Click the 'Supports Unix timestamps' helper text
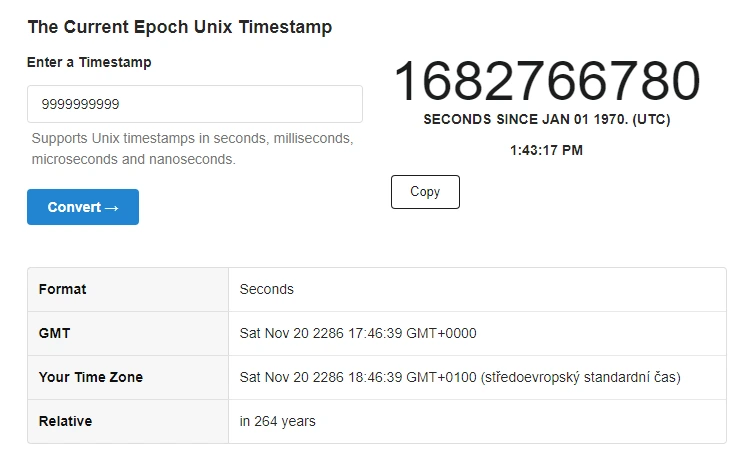This screenshot has width=734, height=453. 192,139
